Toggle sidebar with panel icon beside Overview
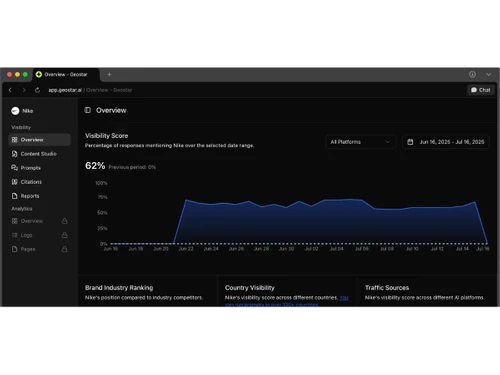This screenshot has height=375, width=500. click(x=88, y=110)
